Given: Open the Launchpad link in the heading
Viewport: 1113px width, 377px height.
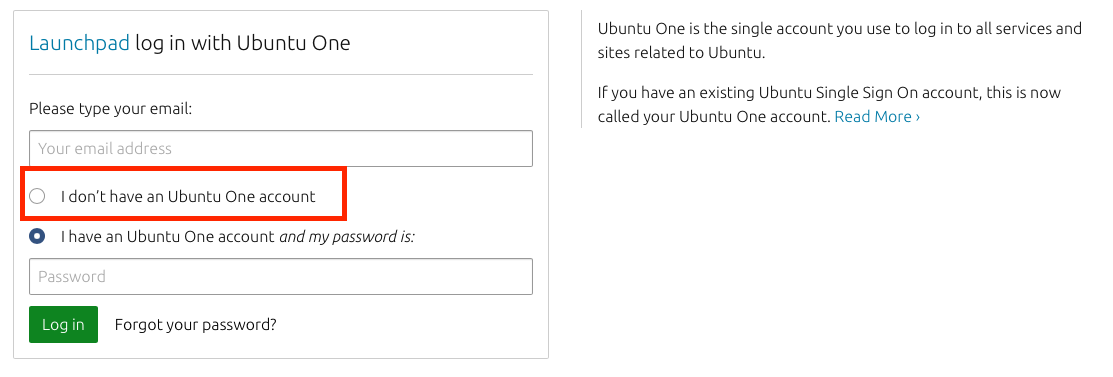Looking at the screenshot, I should [80, 44].
